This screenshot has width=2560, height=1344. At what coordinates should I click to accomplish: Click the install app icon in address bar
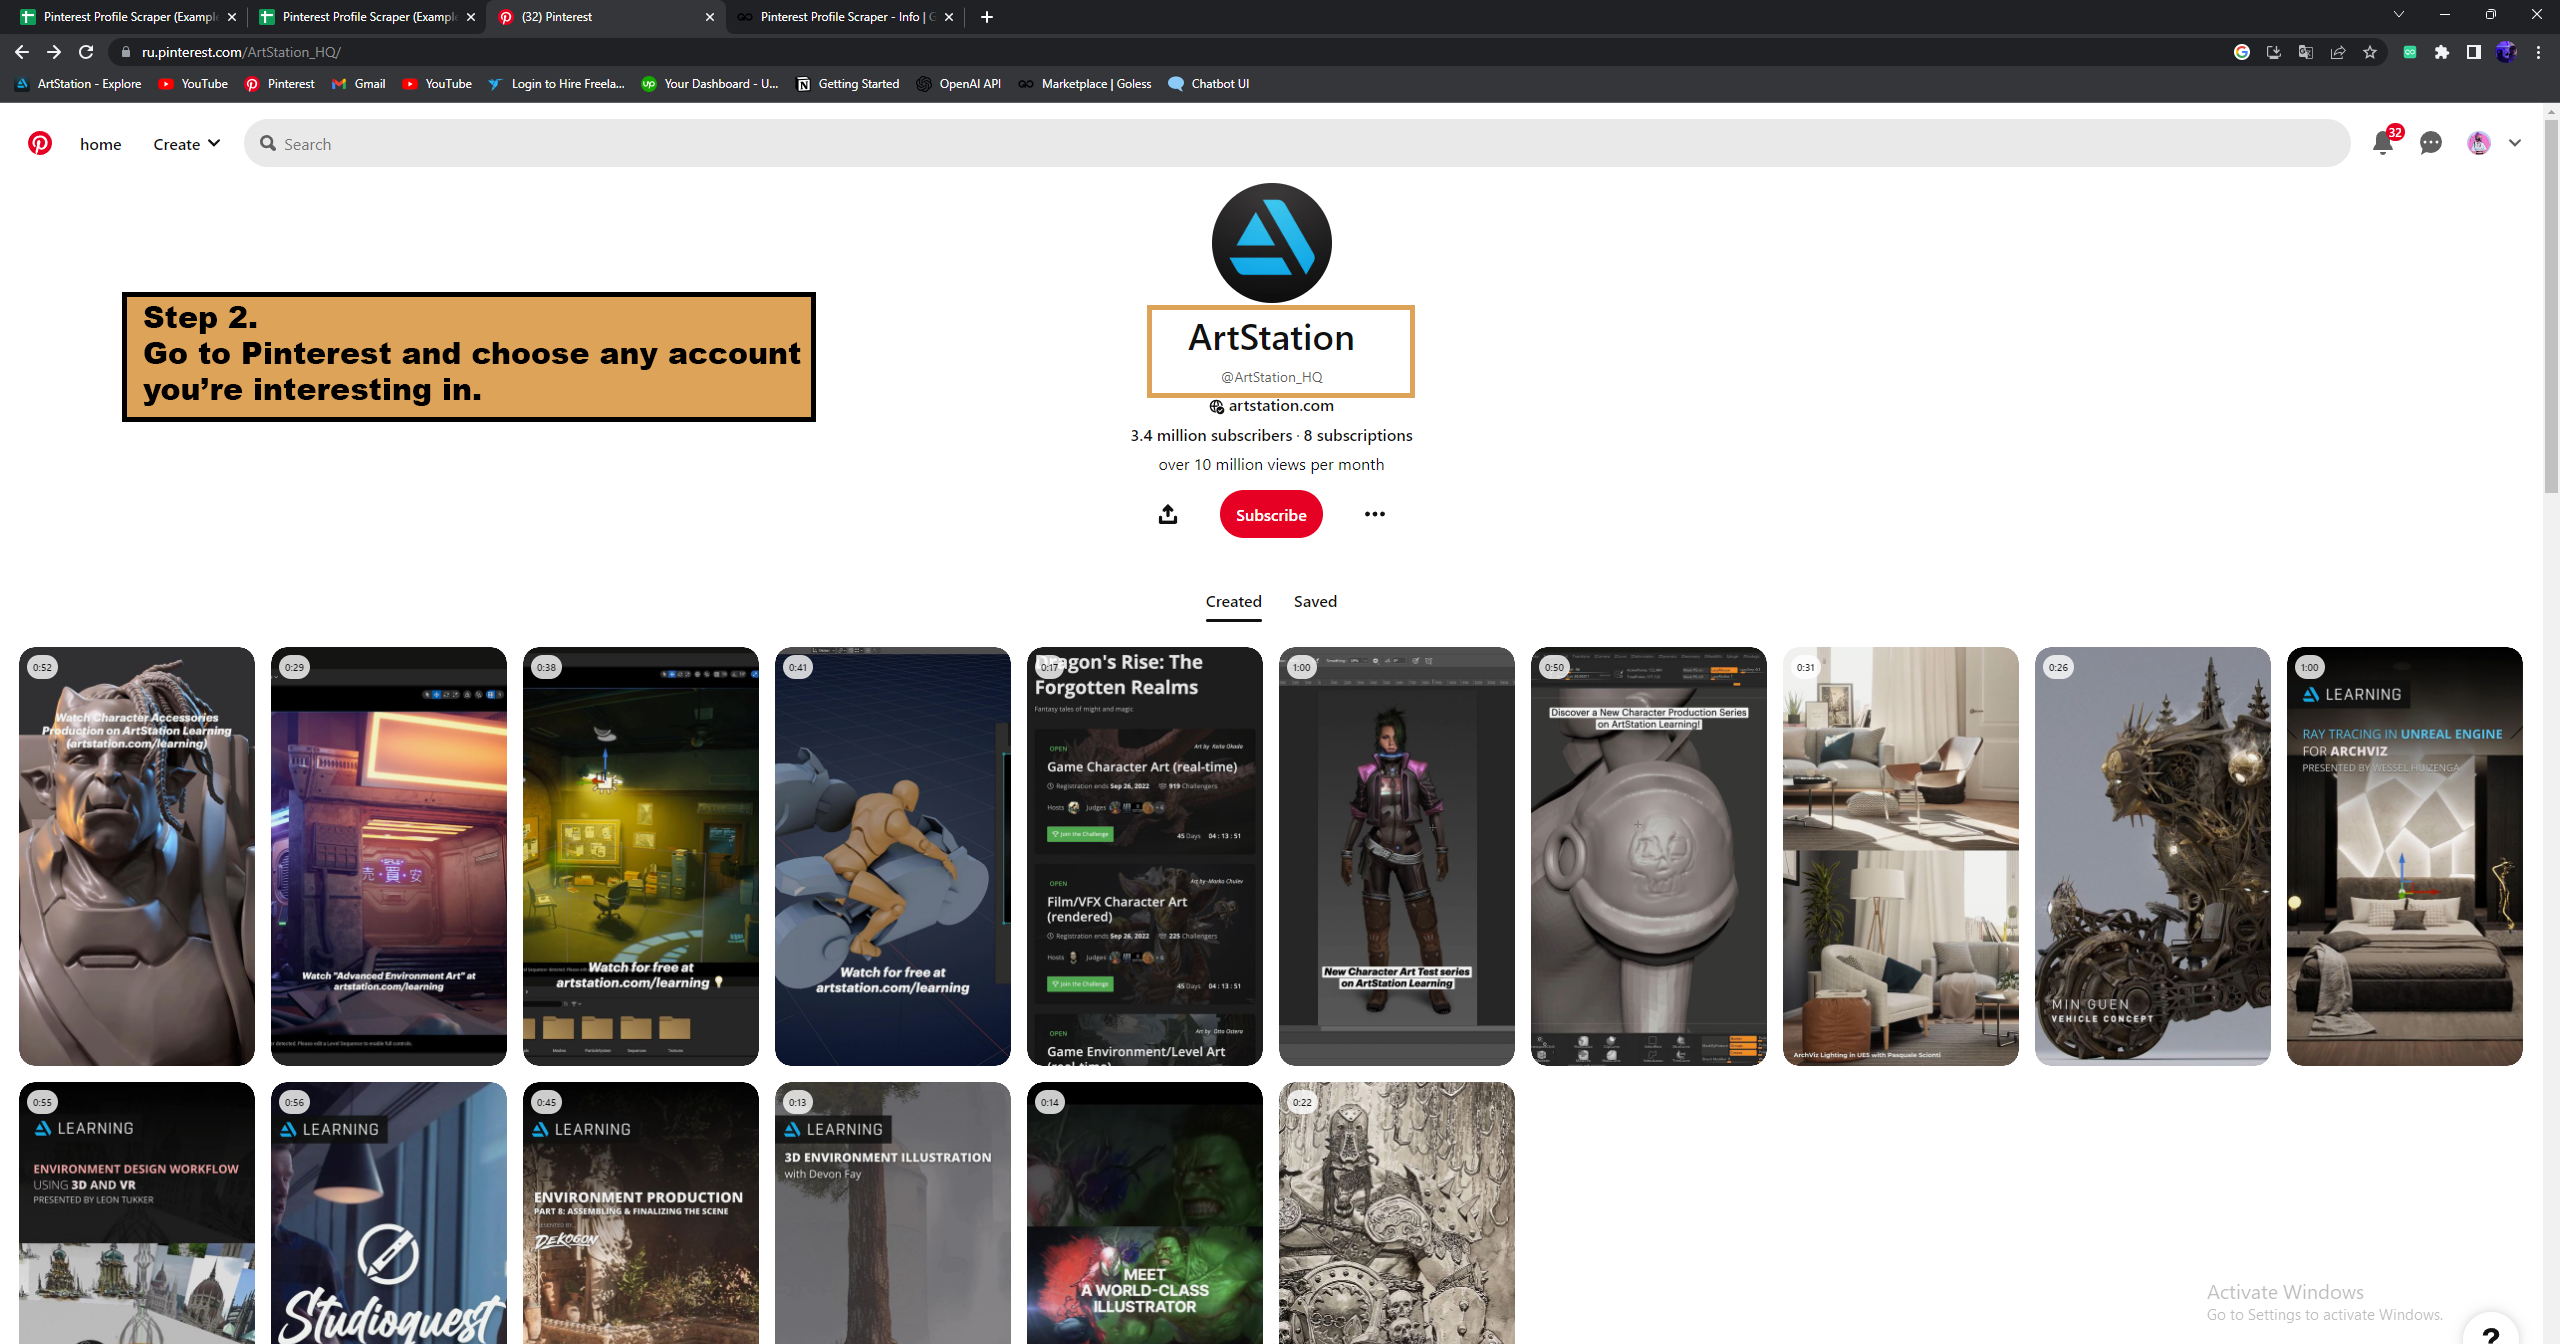pyautogui.click(x=2274, y=52)
